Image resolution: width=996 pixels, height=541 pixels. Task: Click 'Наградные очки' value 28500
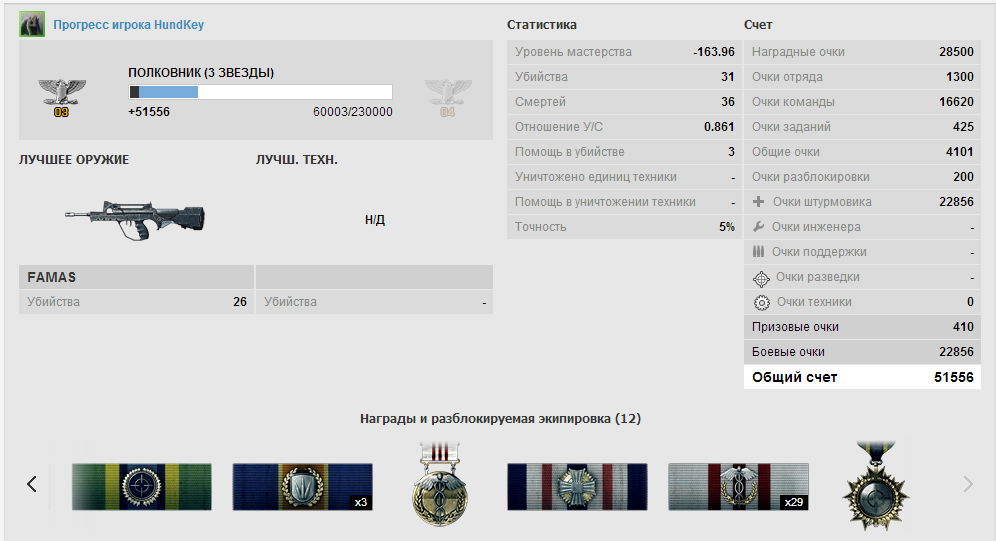pyautogui.click(x=956, y=52)
